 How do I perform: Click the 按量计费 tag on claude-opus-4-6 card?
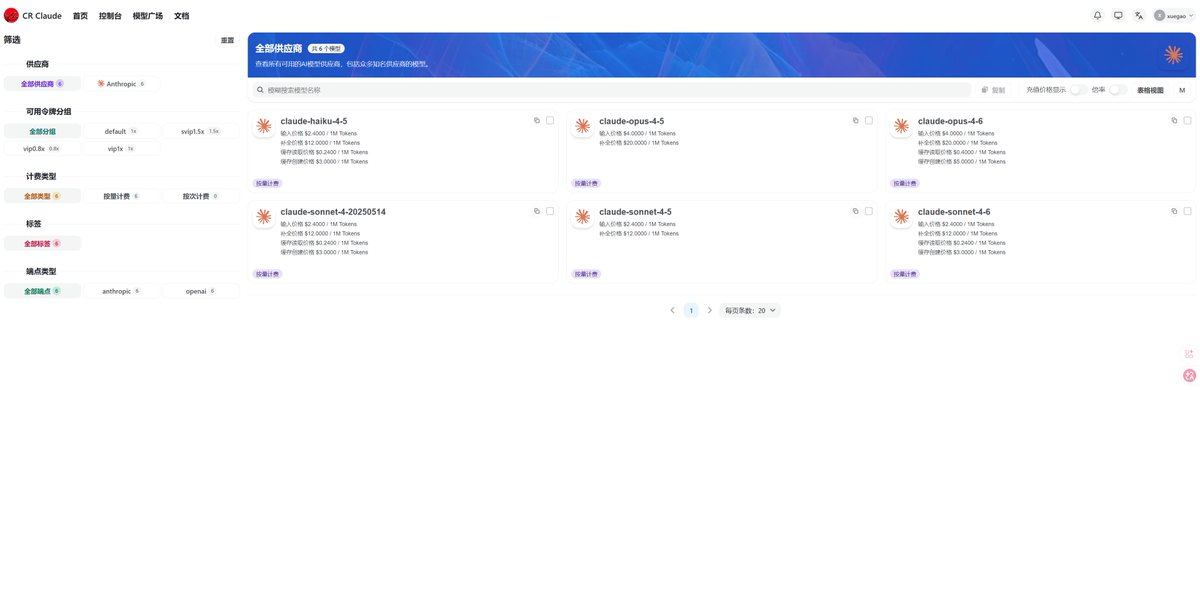pyautogui.click(x=905, y=183)
